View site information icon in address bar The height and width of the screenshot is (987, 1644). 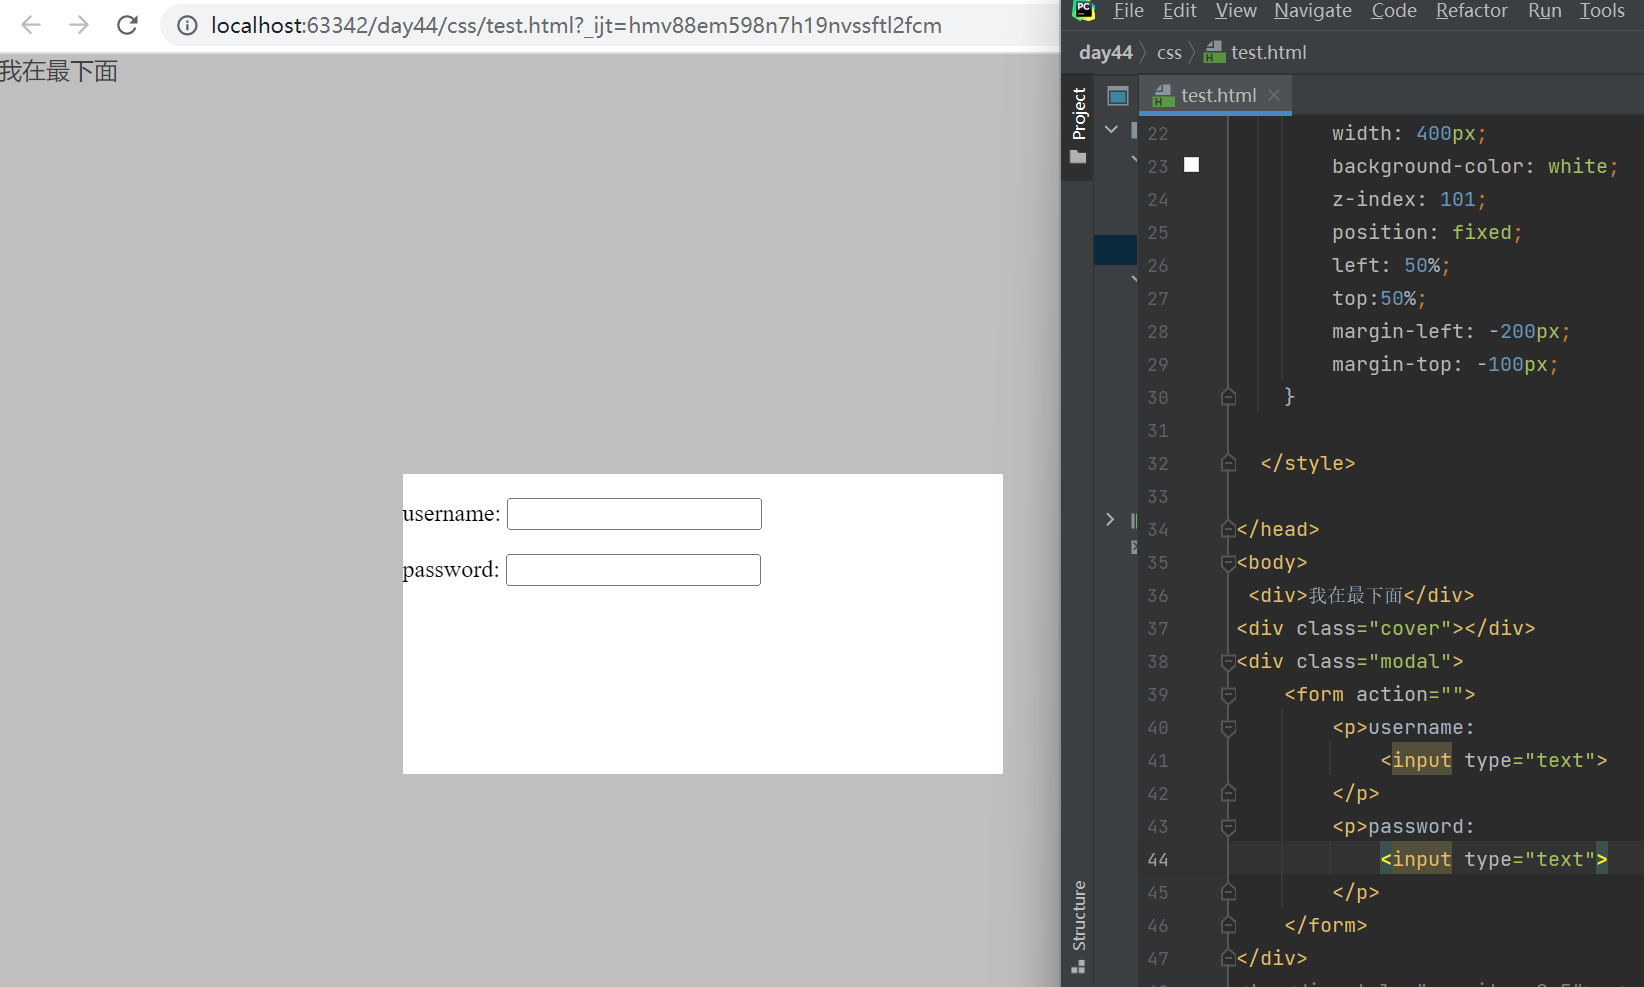187,26
